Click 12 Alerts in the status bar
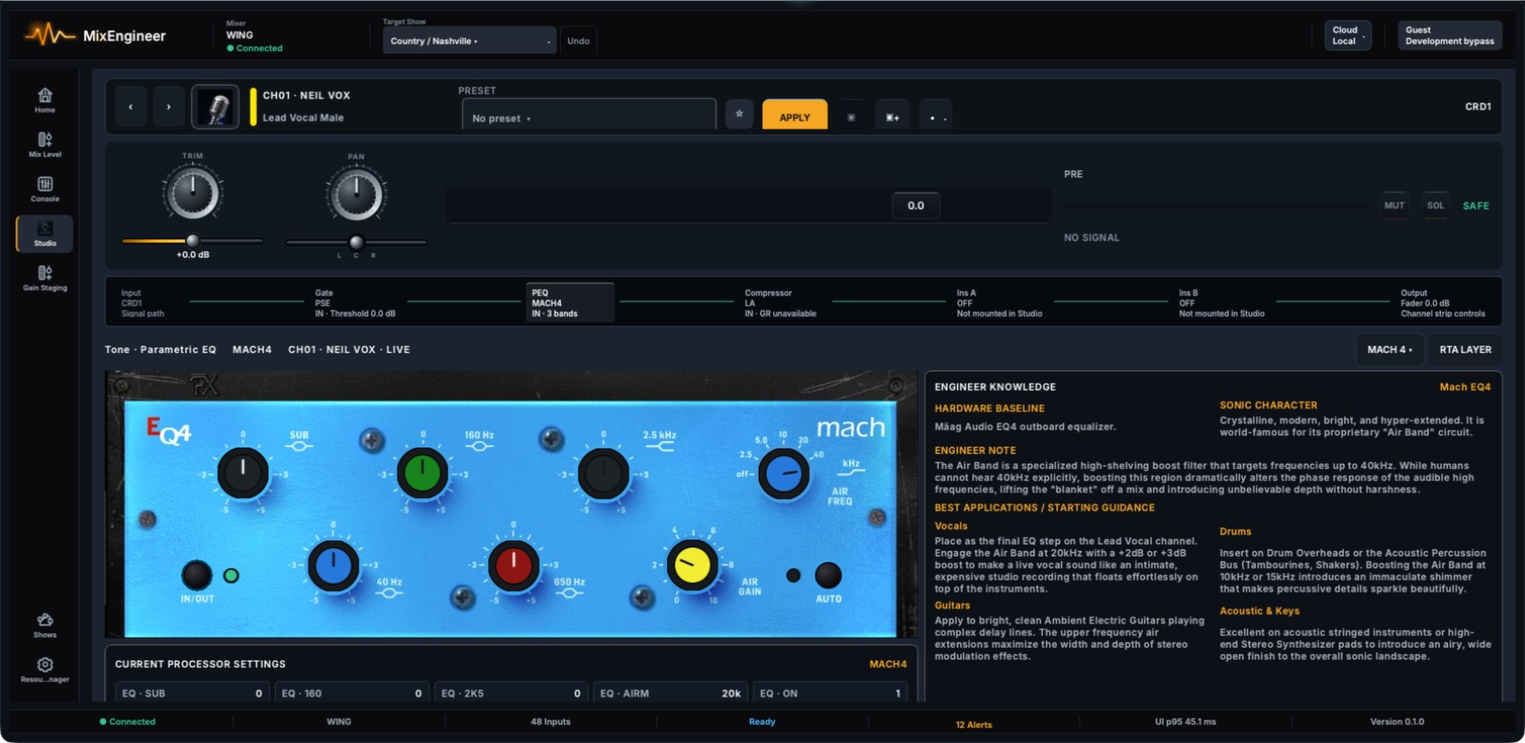The image size is (1525, 743). 974,724
